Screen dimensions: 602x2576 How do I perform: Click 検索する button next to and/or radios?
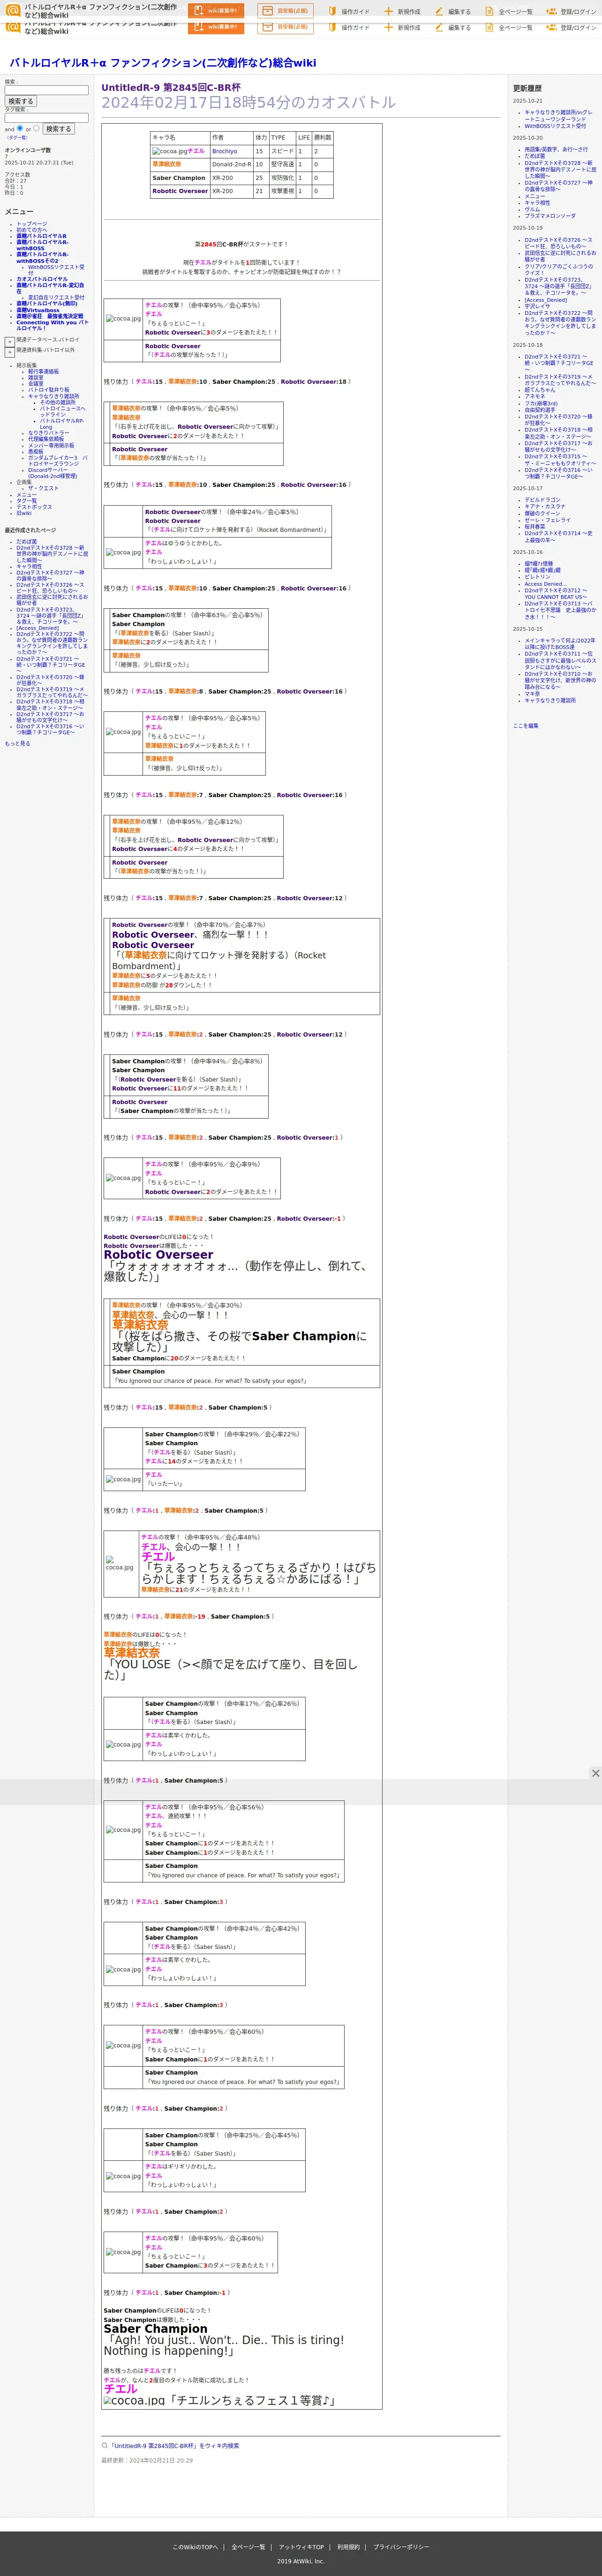coord(58,129)
